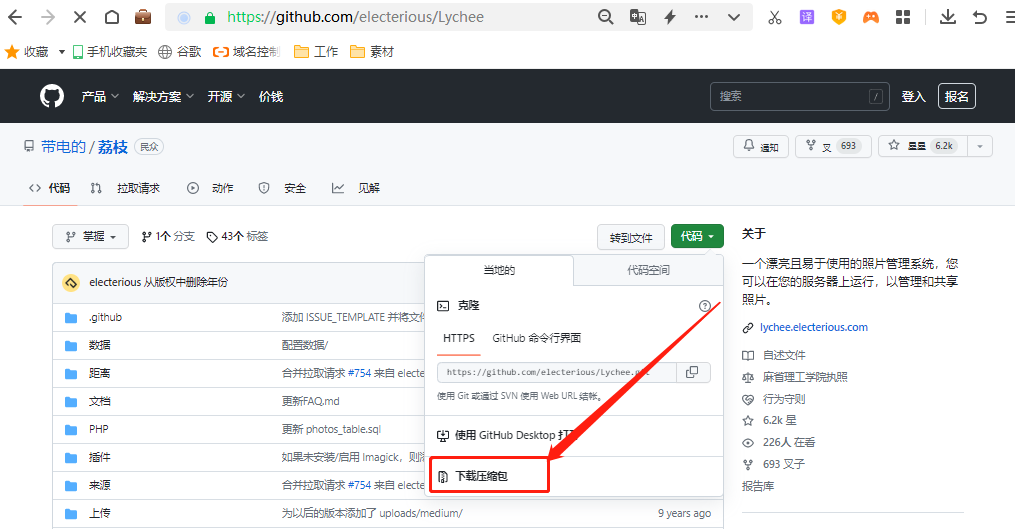The height and width of the screenshot is (529, 1015).
Task: Open the page translate icon in address bar
Action: [x=638, y=17]
